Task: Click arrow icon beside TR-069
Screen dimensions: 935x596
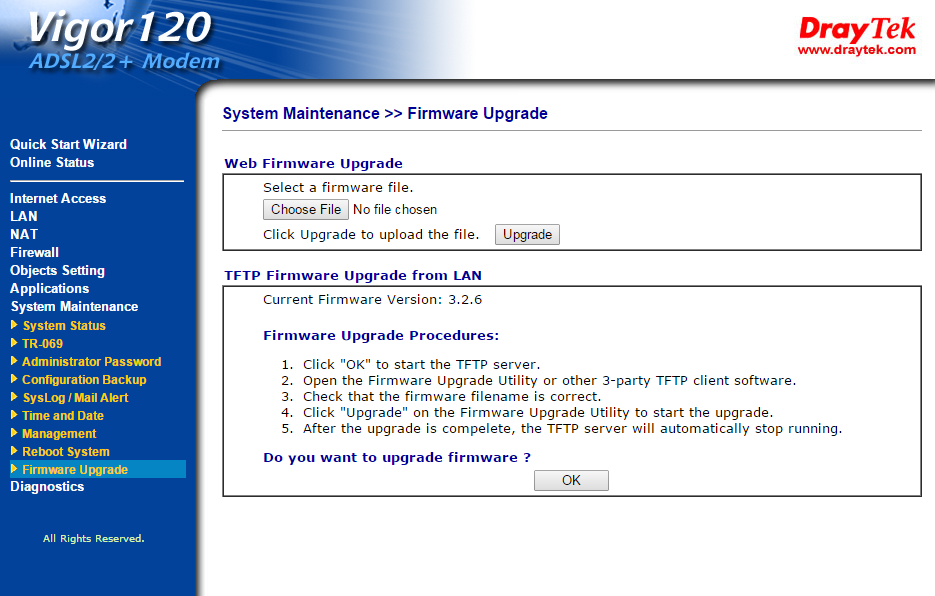Action: (14, 343)
